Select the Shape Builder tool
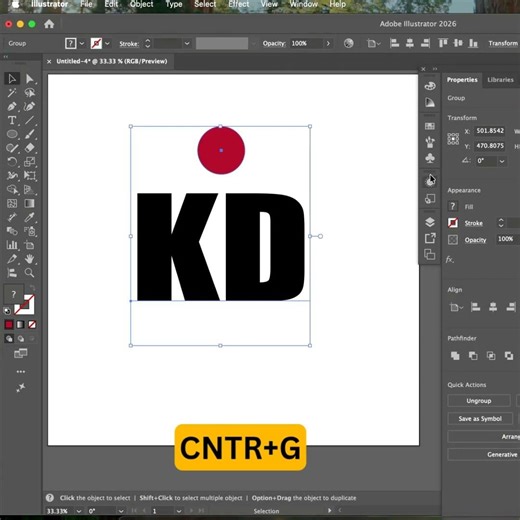The height and width of the screenshot is (520, 520). coord(12,189)
